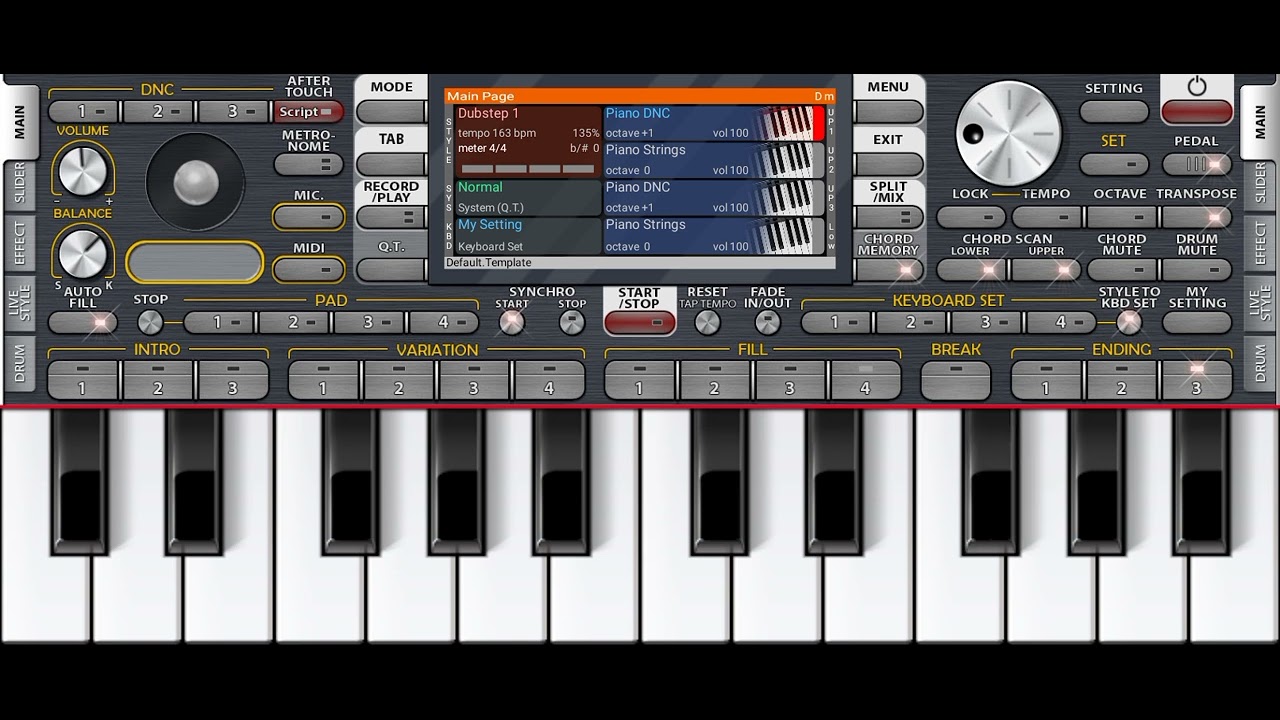
Task: Select the right Main tab
Action: [1259, 121]
